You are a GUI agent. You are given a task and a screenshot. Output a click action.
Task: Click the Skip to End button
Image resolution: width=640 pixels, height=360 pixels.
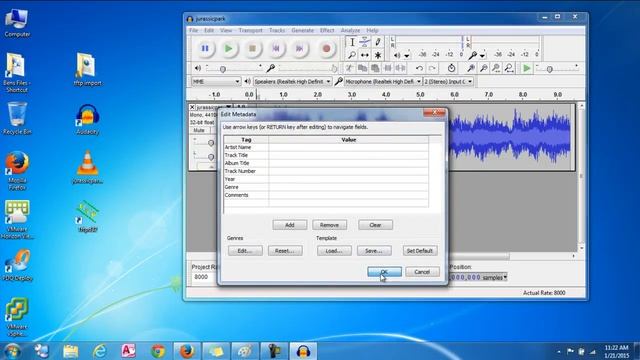(x=300, y=49)
